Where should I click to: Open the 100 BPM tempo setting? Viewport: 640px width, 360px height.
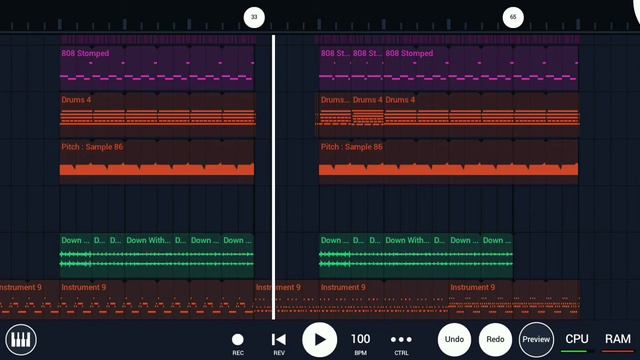pos(360,343)
